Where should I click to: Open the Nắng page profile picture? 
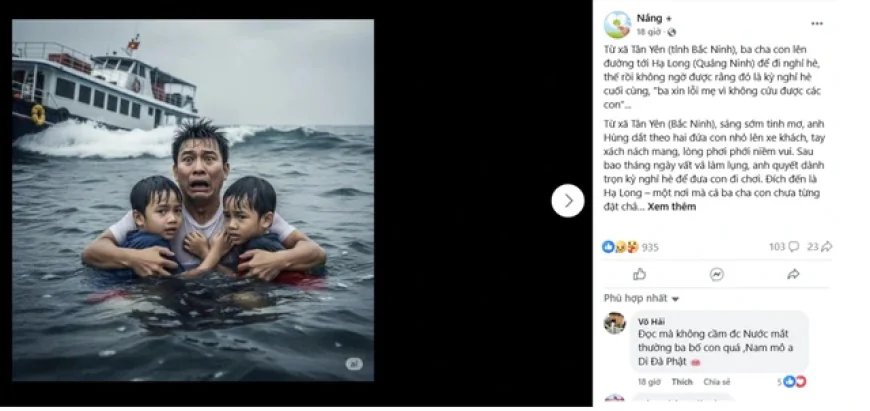[617, 24]
